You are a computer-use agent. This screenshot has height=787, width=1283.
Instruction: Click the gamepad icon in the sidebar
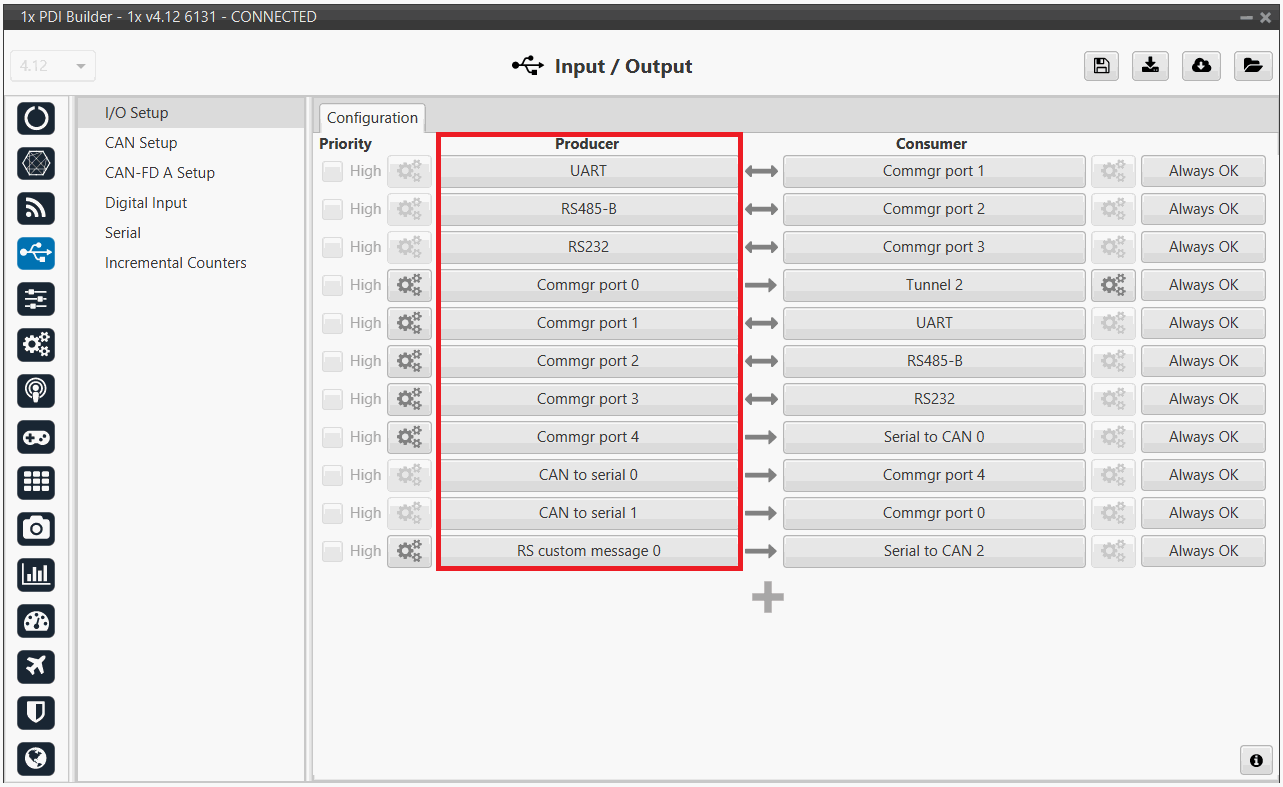tap(36, 437)
